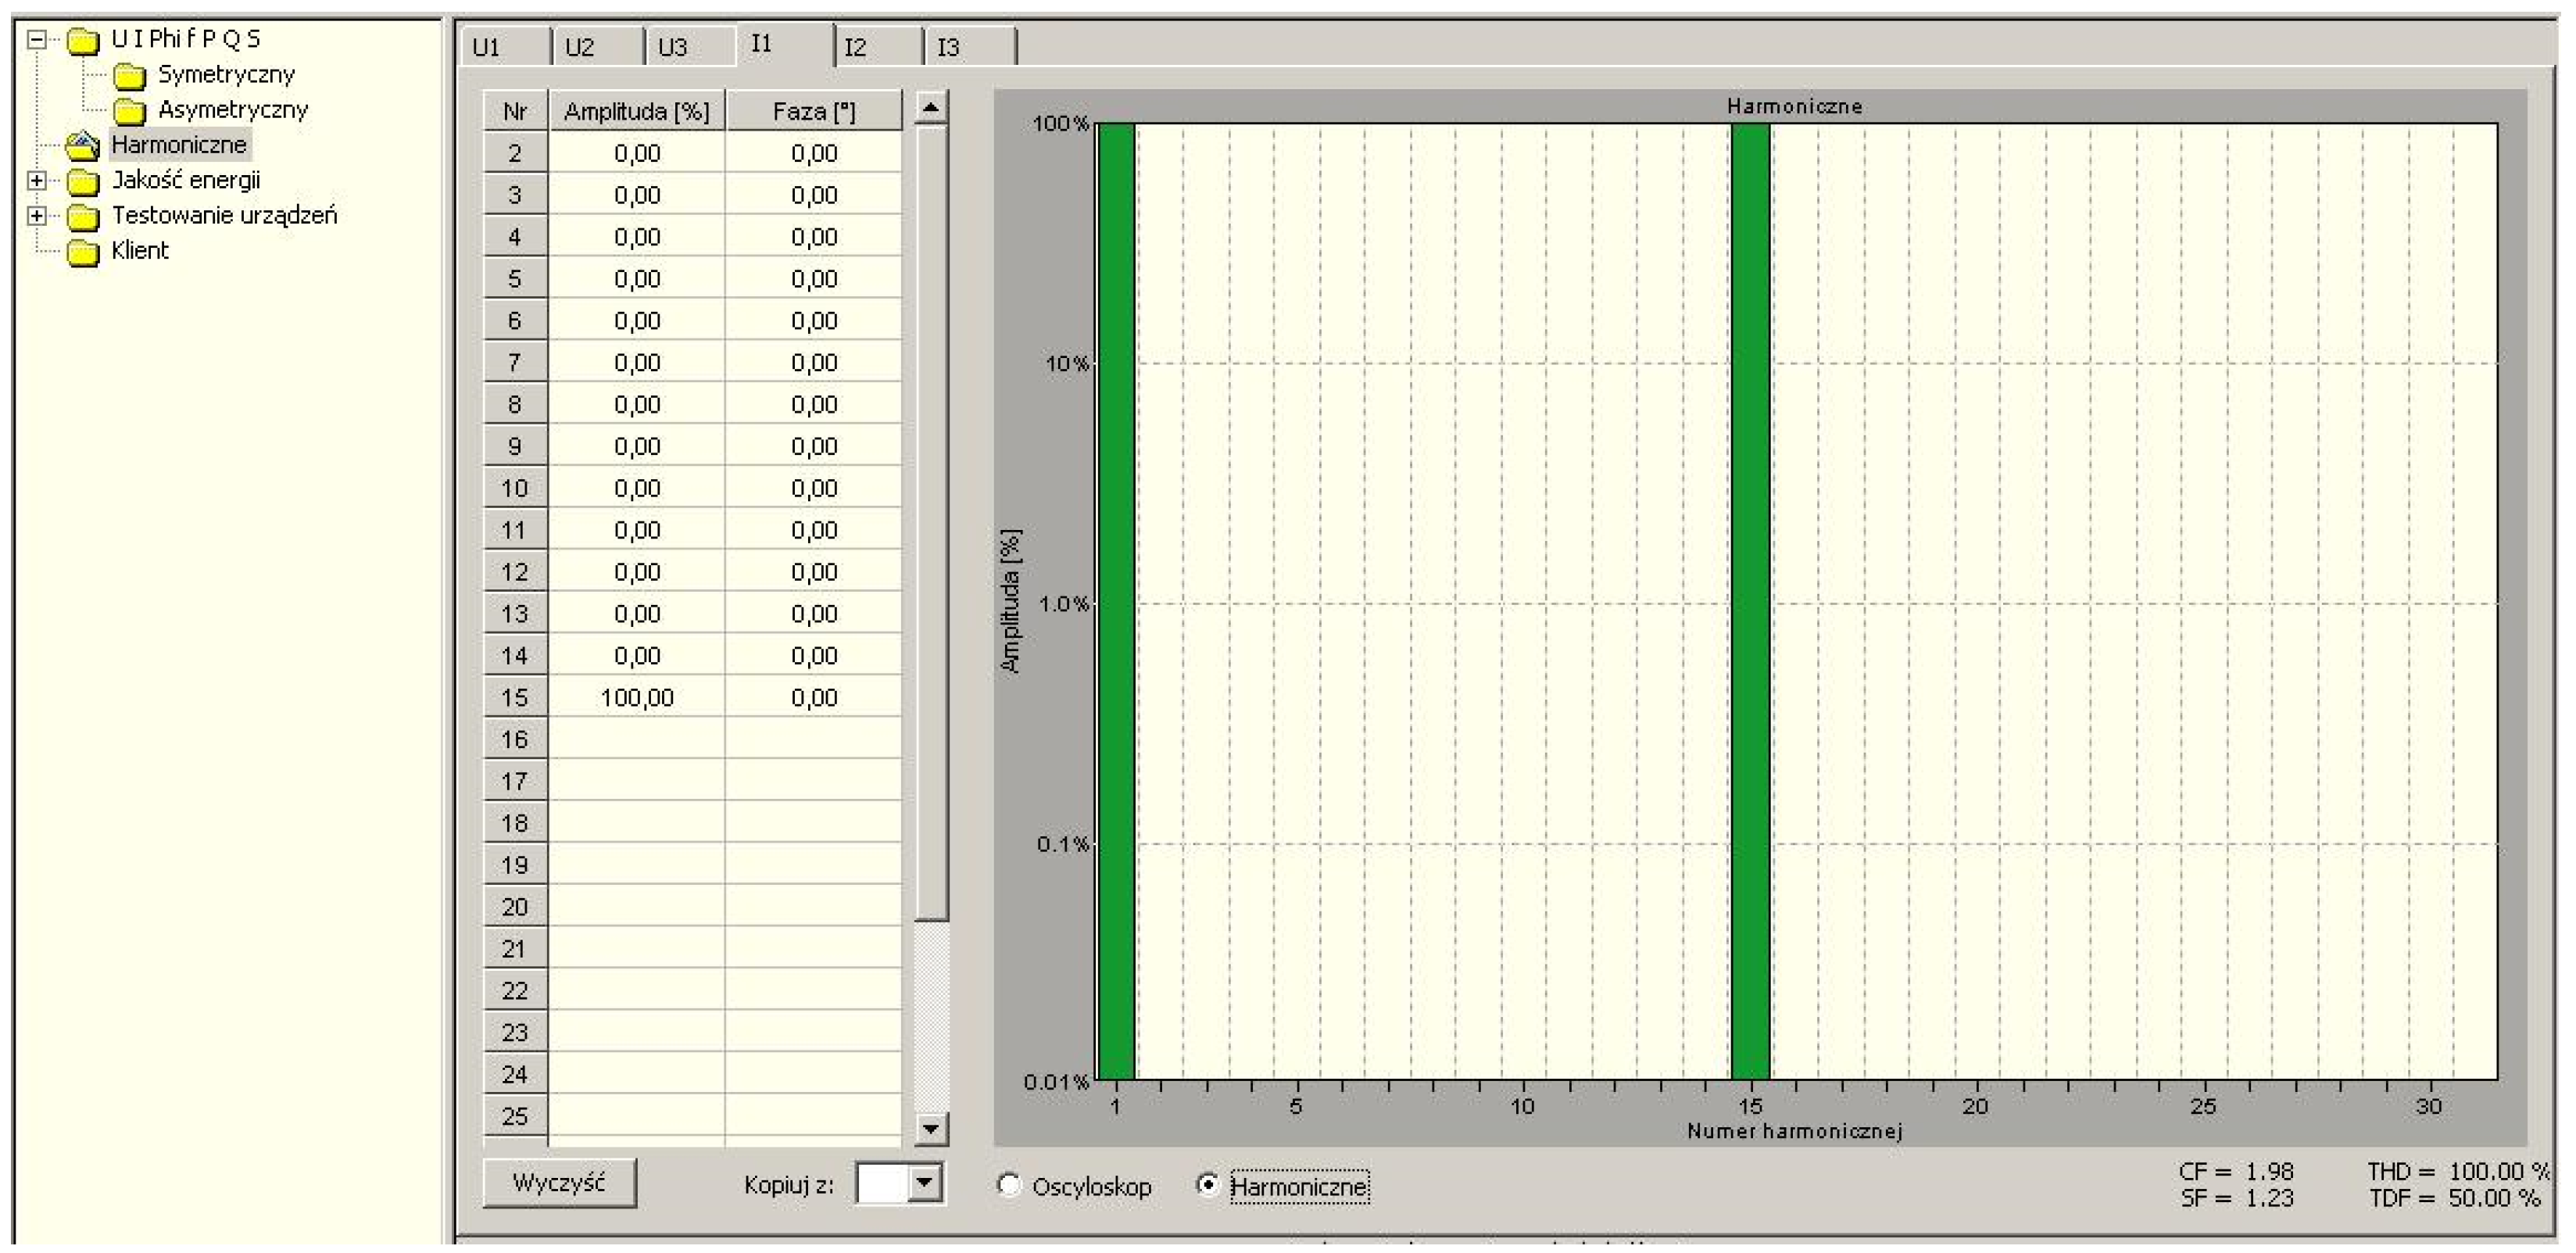This screenshot has height=1253, width=2576.
Task: Click the Asymetryczny folder icon
Action: [129, 111]
